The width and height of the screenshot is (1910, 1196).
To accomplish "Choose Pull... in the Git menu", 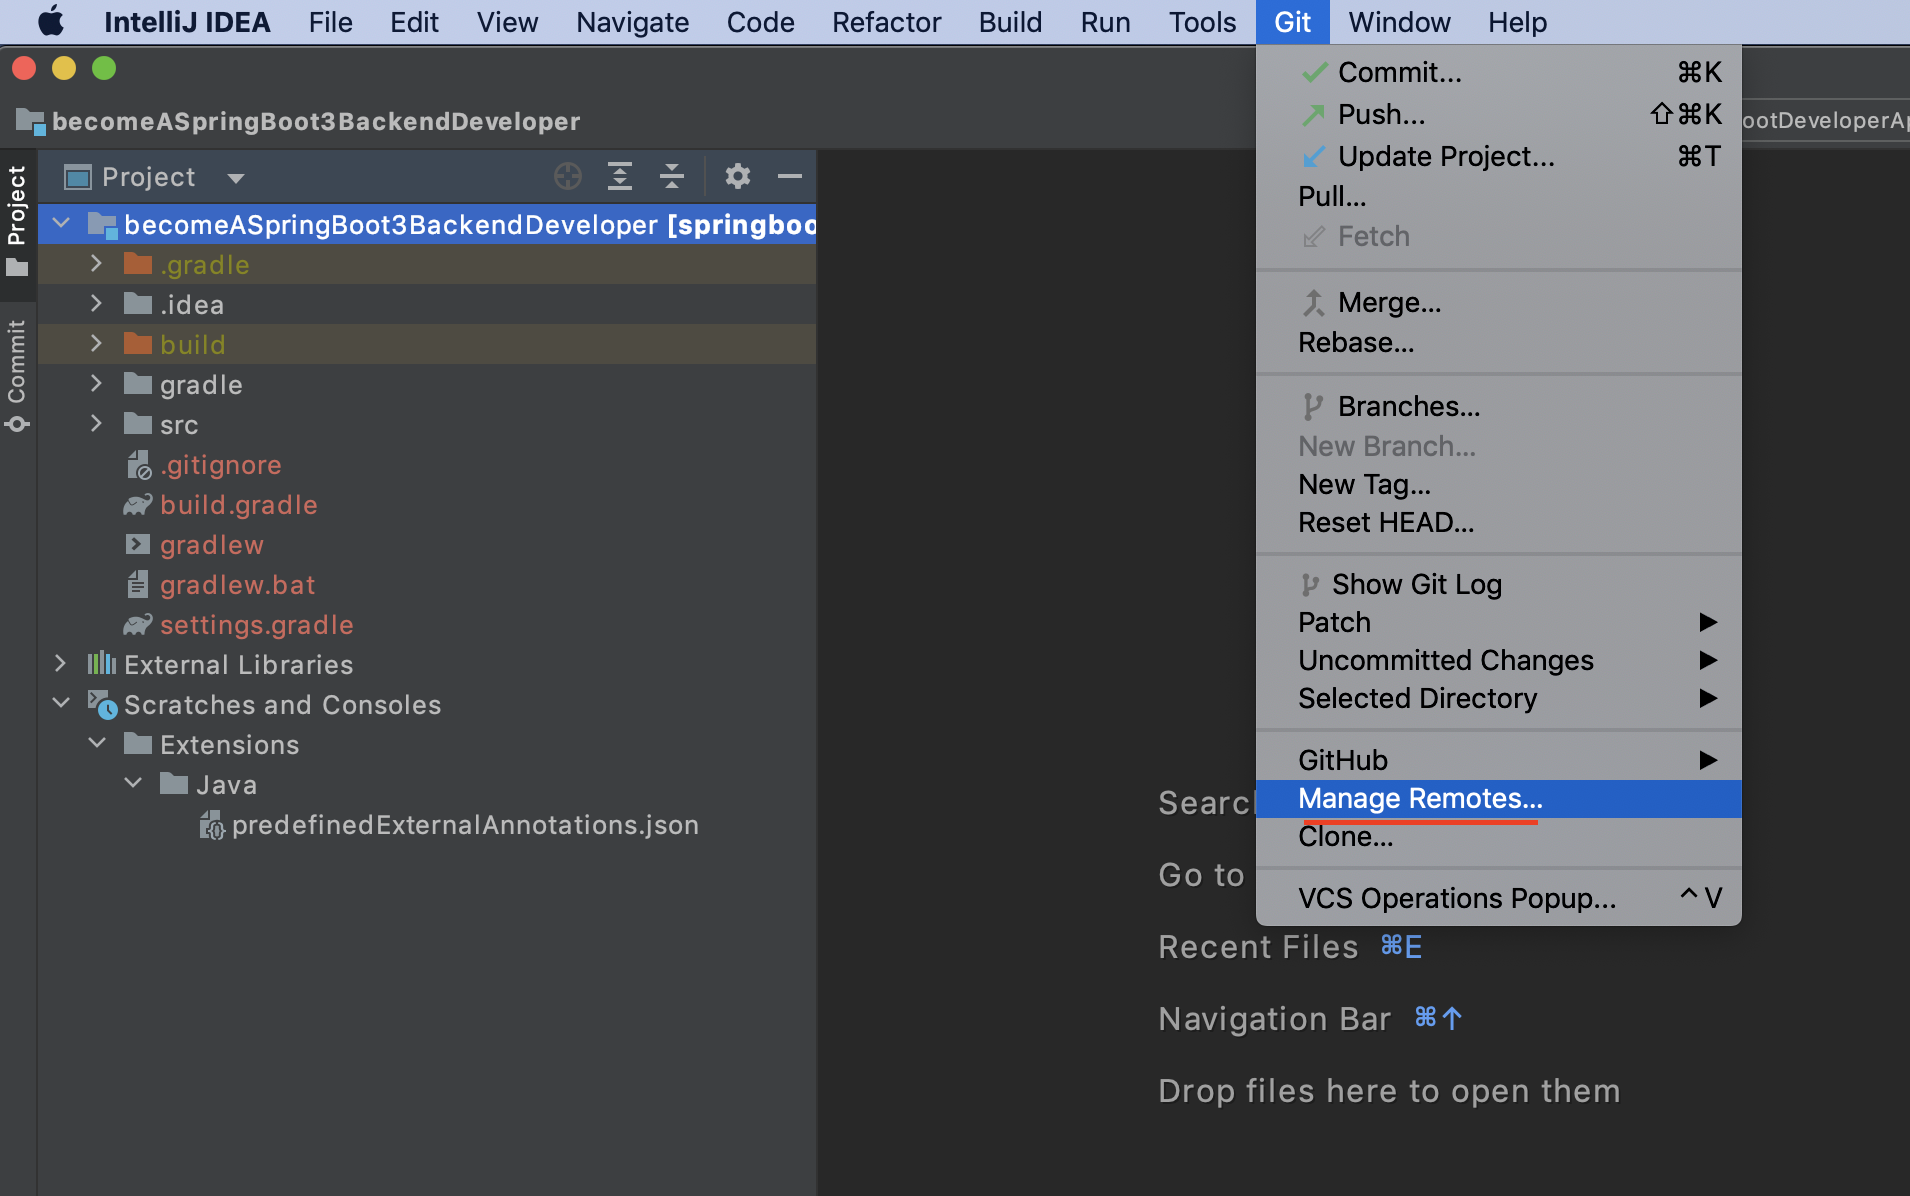I will pos(1498,196).
